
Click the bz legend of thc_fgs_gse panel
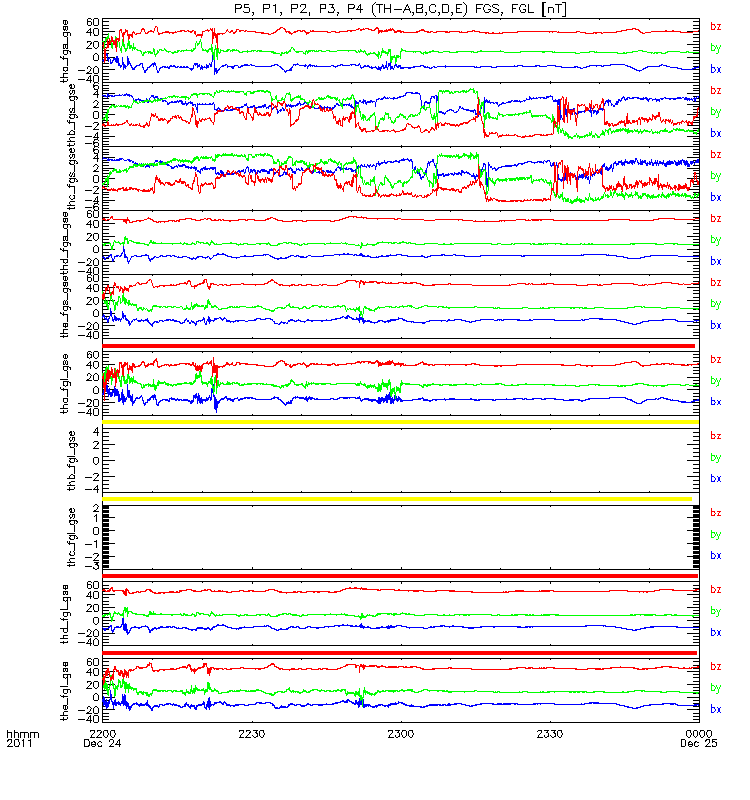pyautogui.click(x=716, y=155)
